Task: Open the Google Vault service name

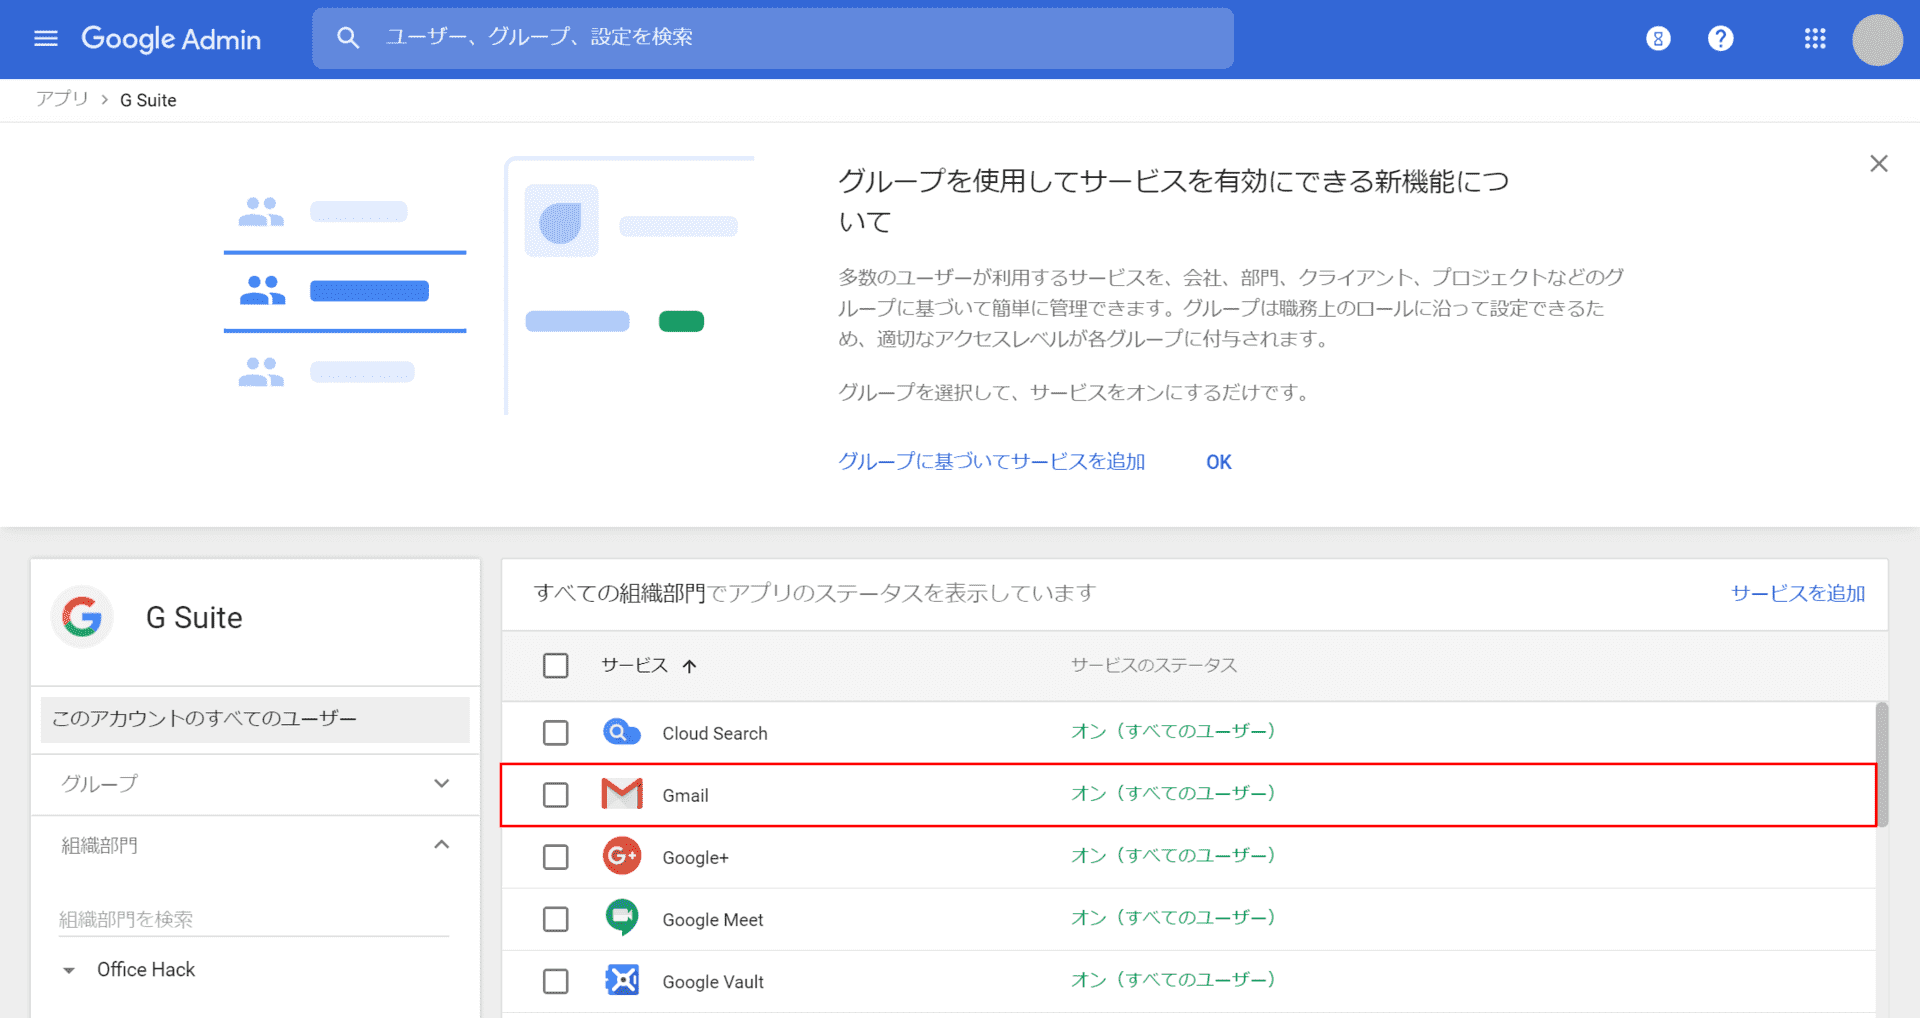Action: pos(713,981)
